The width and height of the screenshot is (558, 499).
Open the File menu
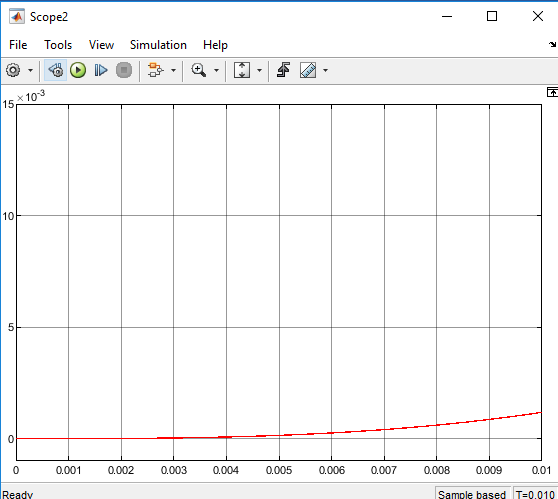18,45
